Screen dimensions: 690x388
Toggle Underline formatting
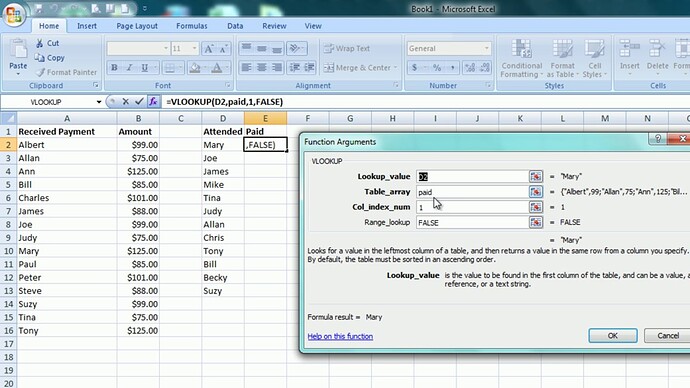coord(144,68)
